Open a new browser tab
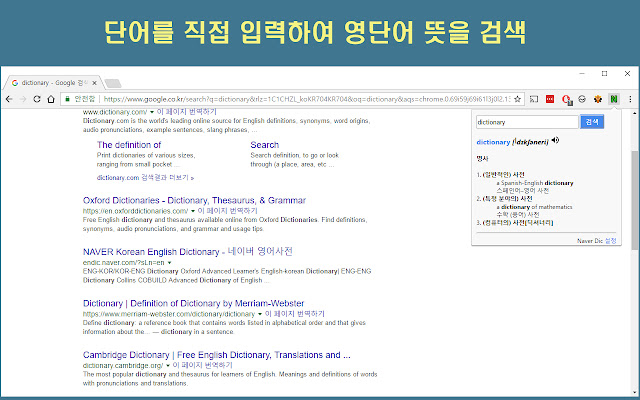 click(x=113, y=84)
